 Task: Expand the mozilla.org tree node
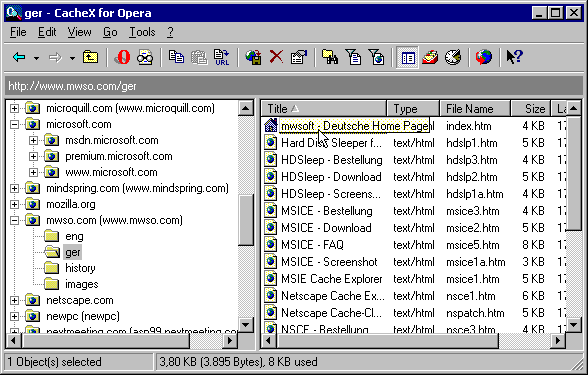pyautogui.click(x=14, y=204)
